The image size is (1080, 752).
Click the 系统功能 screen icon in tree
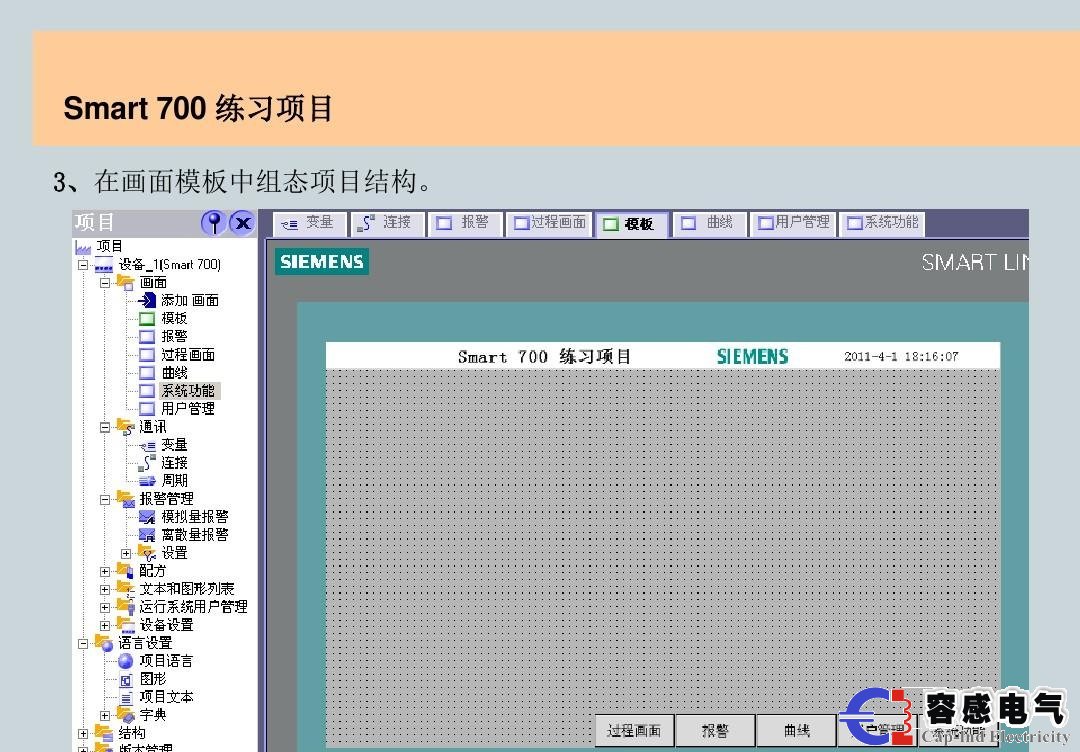coord(147,390)
